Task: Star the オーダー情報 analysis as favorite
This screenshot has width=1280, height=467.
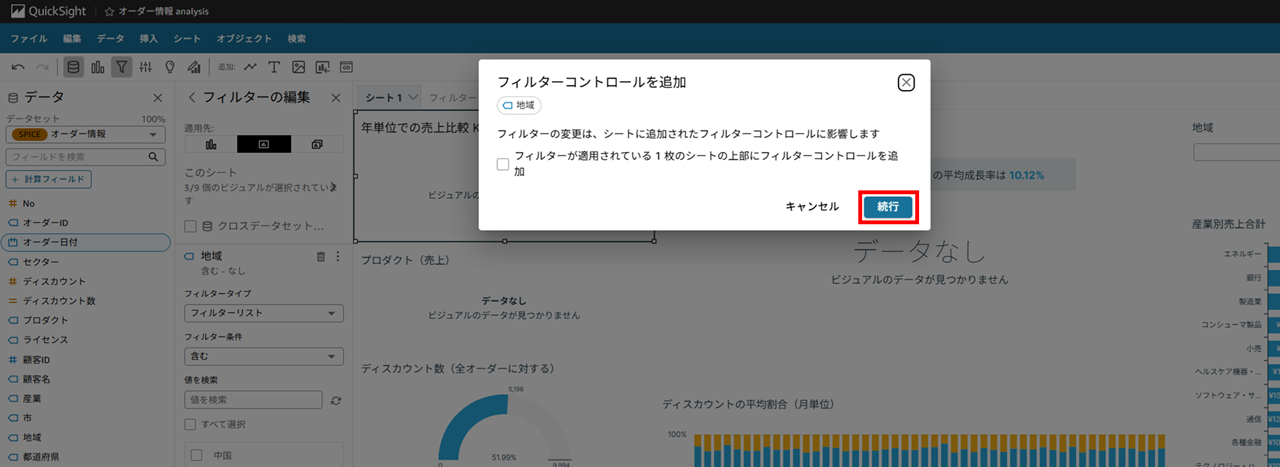Action: (x=109, y=11)
